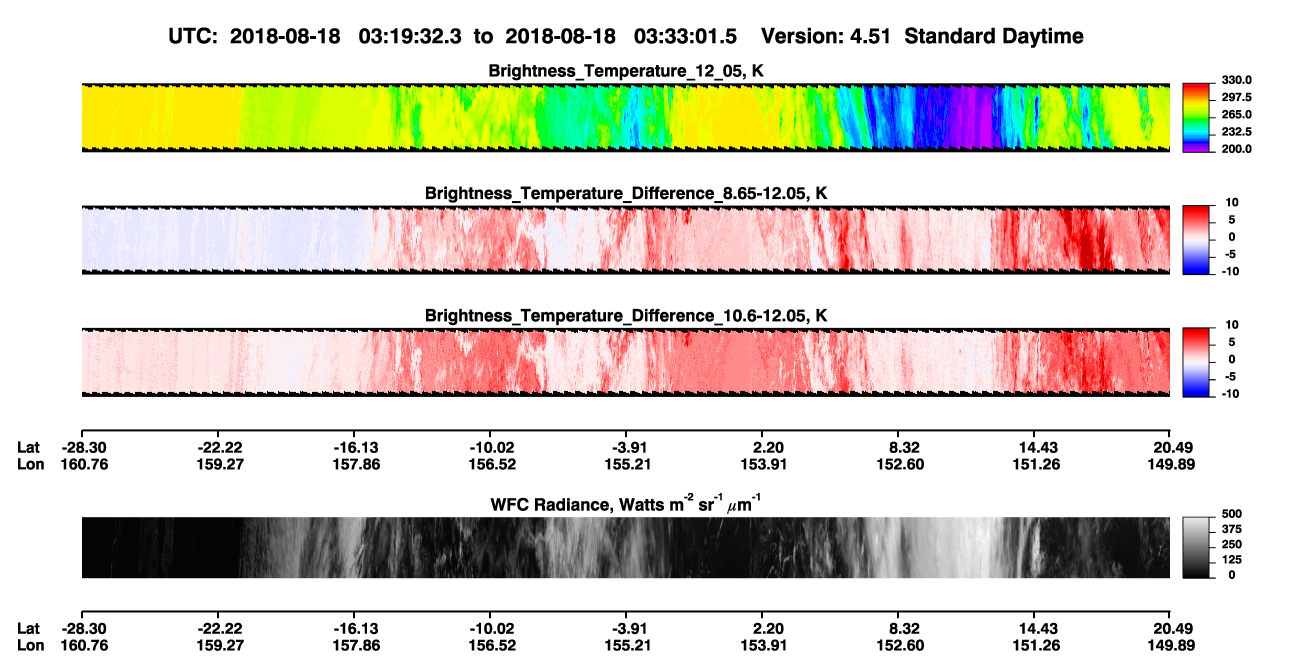Click the 'Lat' label below WFC Radiance panel
The width and height of the screenshot is (1300, 667).
[28, 628]
